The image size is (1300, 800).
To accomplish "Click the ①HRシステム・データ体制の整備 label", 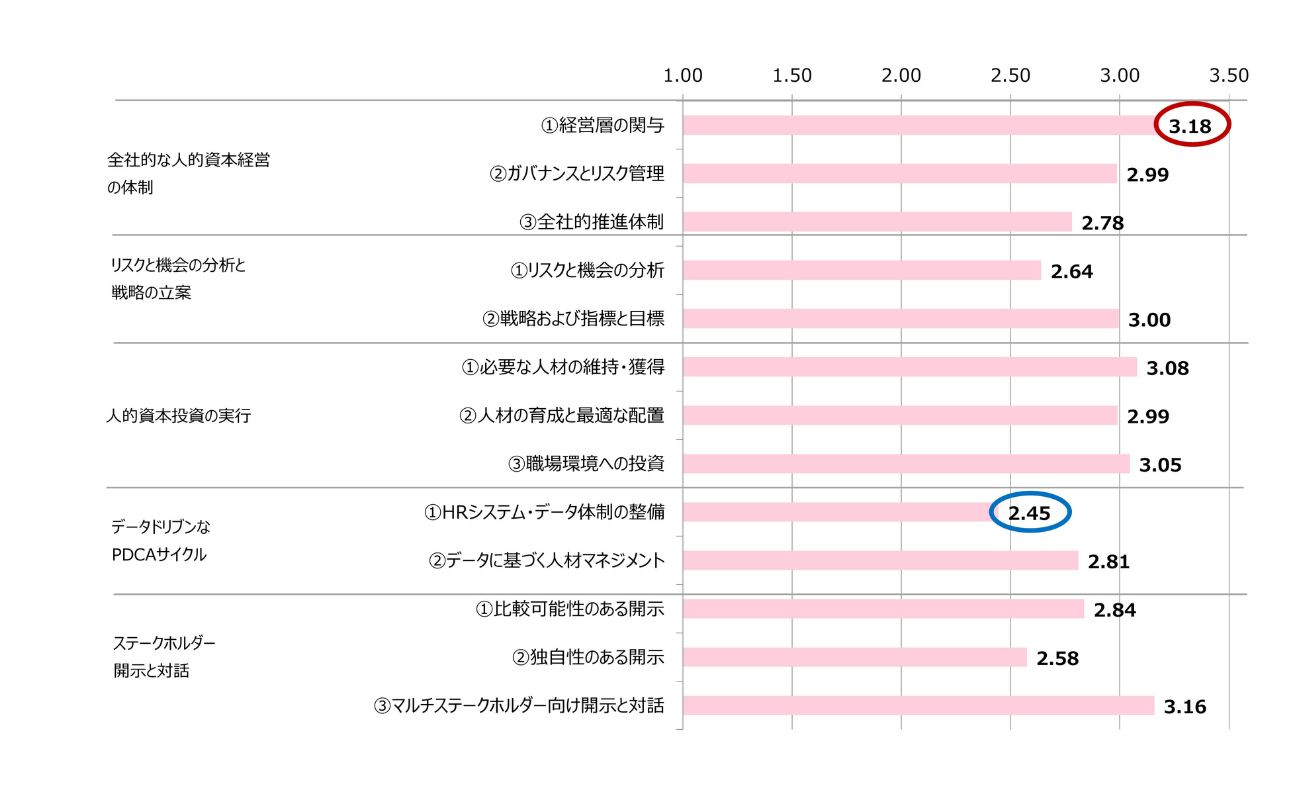I will tap(544, 512).
